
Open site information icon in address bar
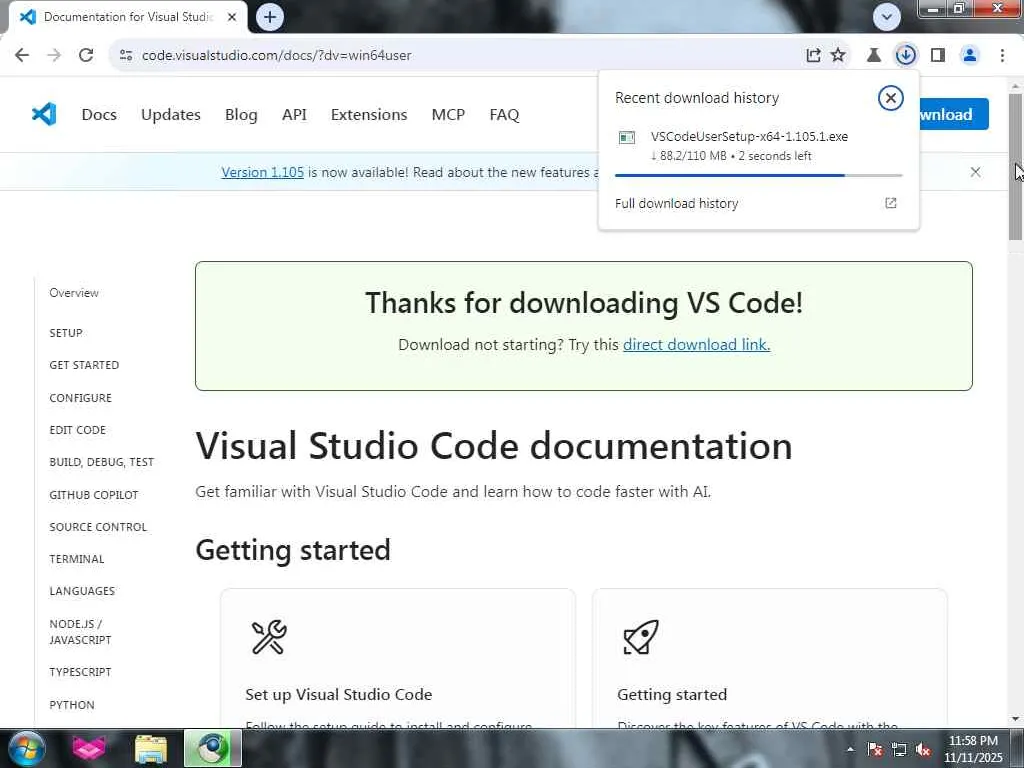[126, 56]
